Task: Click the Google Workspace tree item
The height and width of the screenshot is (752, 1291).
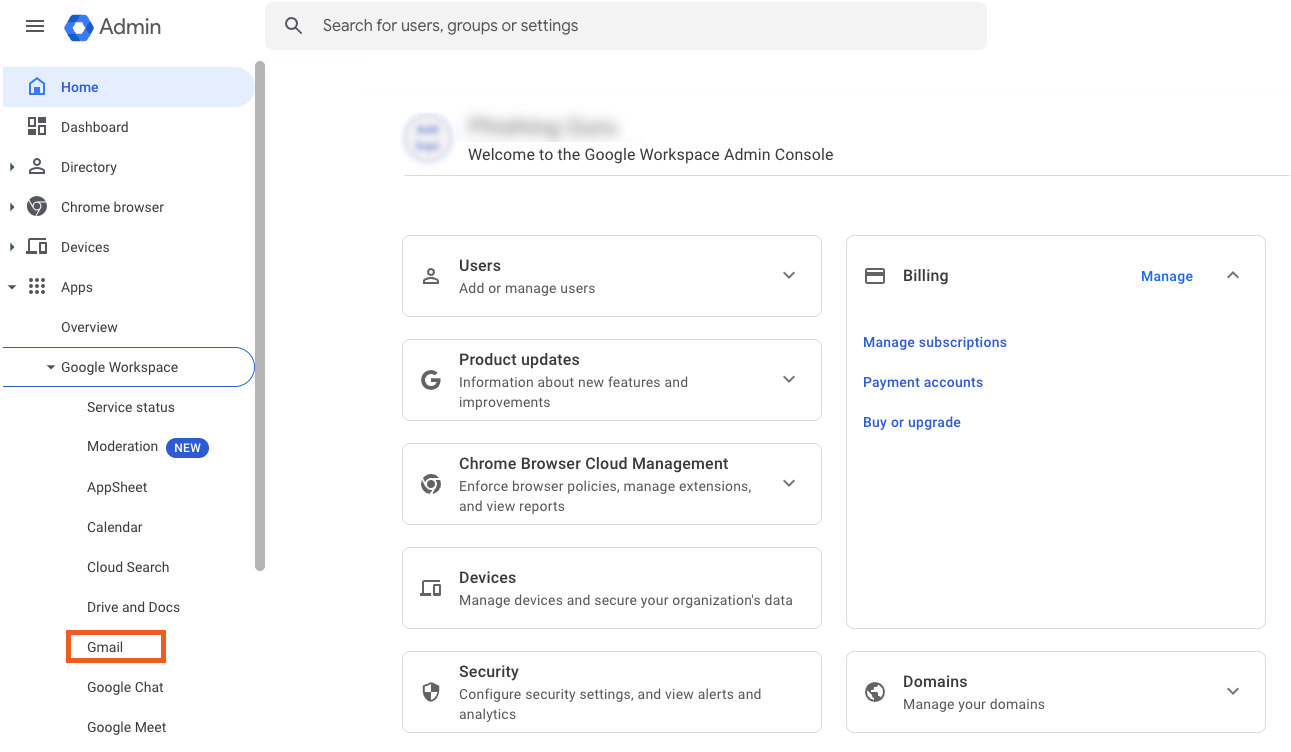Action: pos(128,367)
